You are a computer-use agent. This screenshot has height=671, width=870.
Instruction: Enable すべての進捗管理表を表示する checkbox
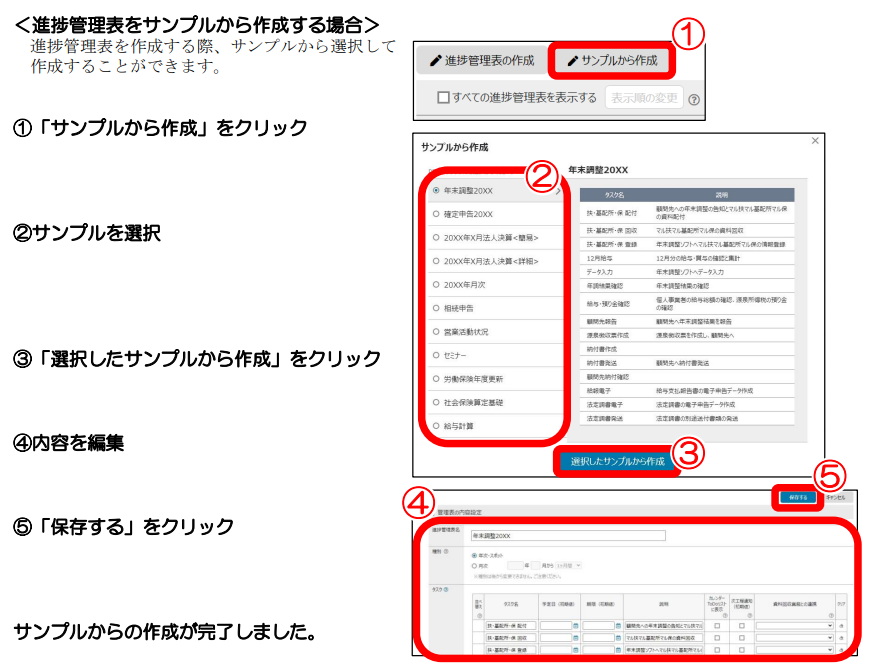(444, 98)
